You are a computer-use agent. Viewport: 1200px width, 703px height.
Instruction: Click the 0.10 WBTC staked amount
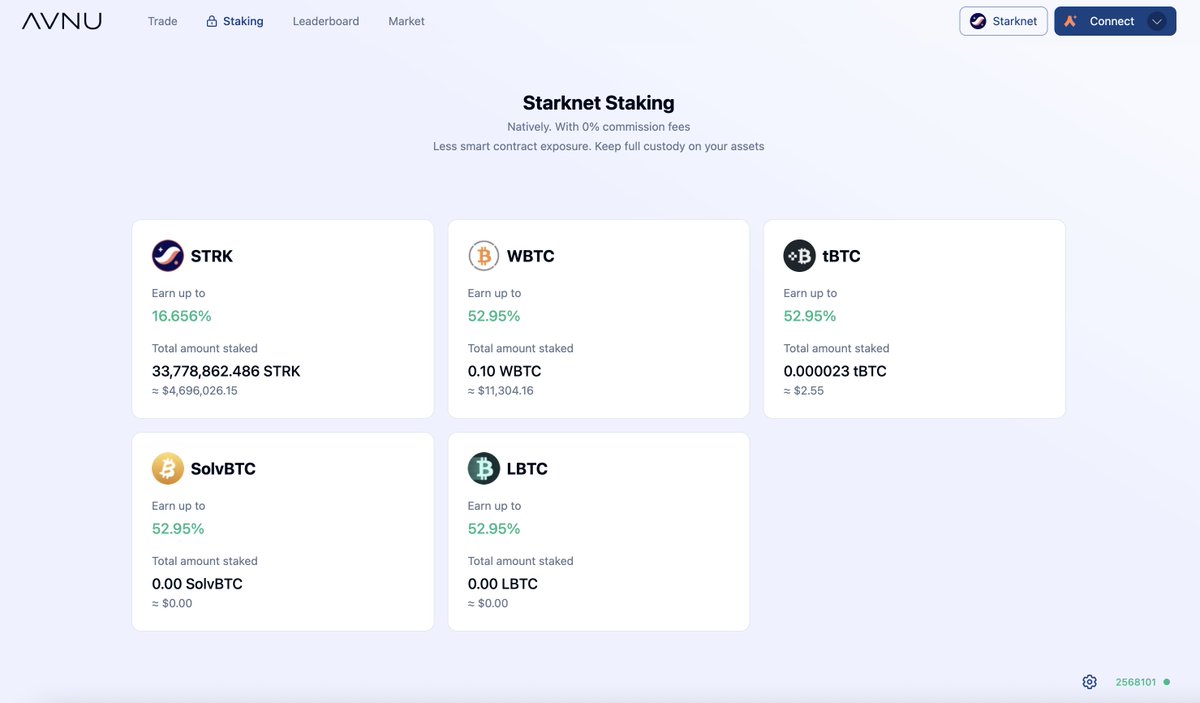505,371
